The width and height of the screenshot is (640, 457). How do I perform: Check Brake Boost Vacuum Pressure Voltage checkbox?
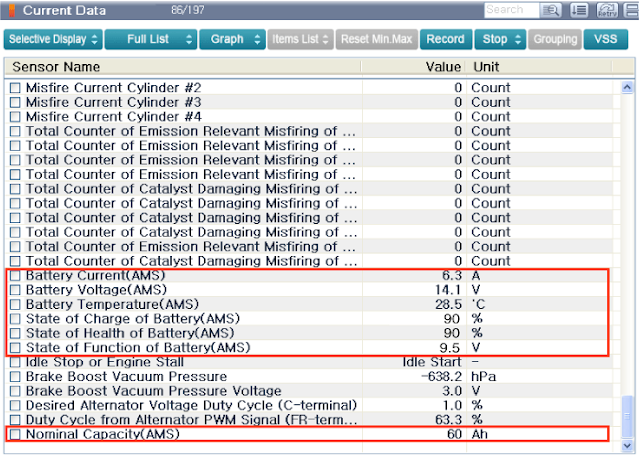click(15, 391)
